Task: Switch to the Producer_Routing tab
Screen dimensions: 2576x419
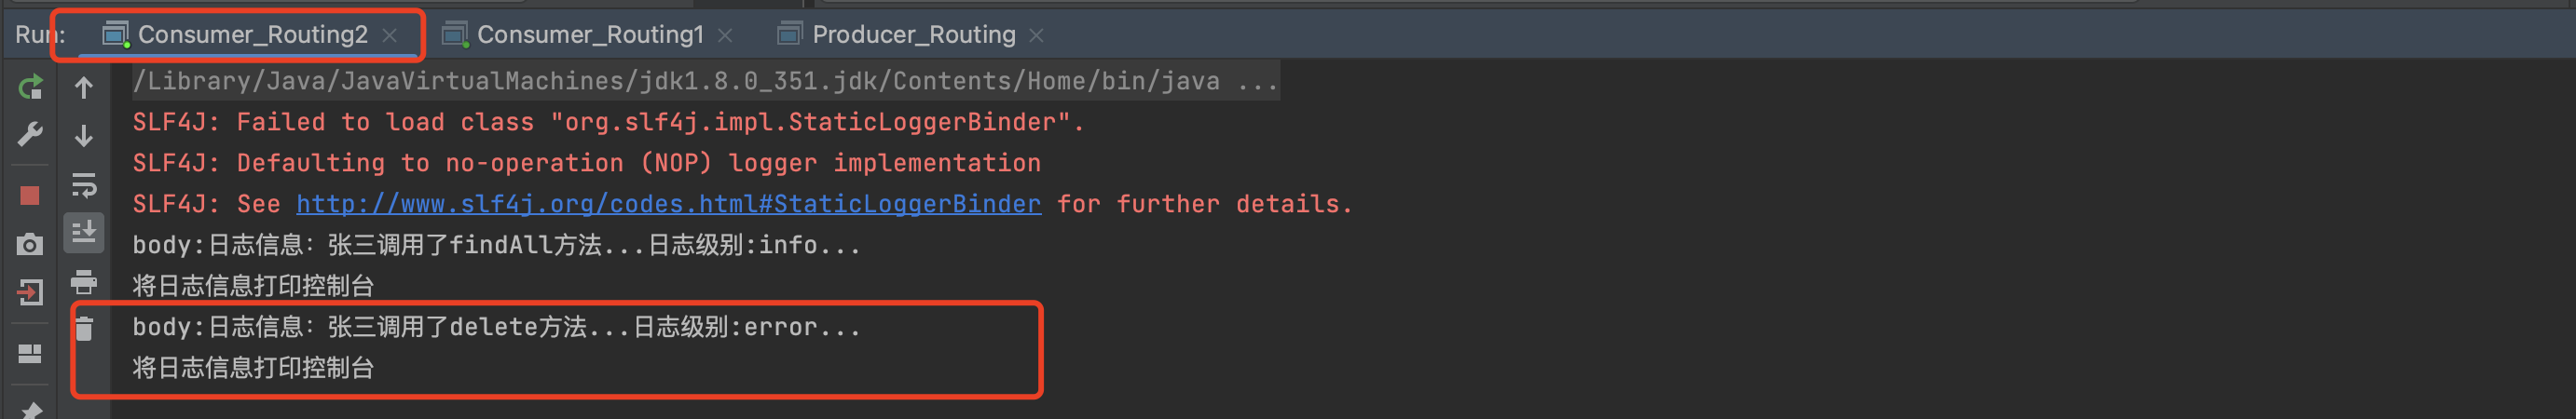Action: (x=912, y=35)
